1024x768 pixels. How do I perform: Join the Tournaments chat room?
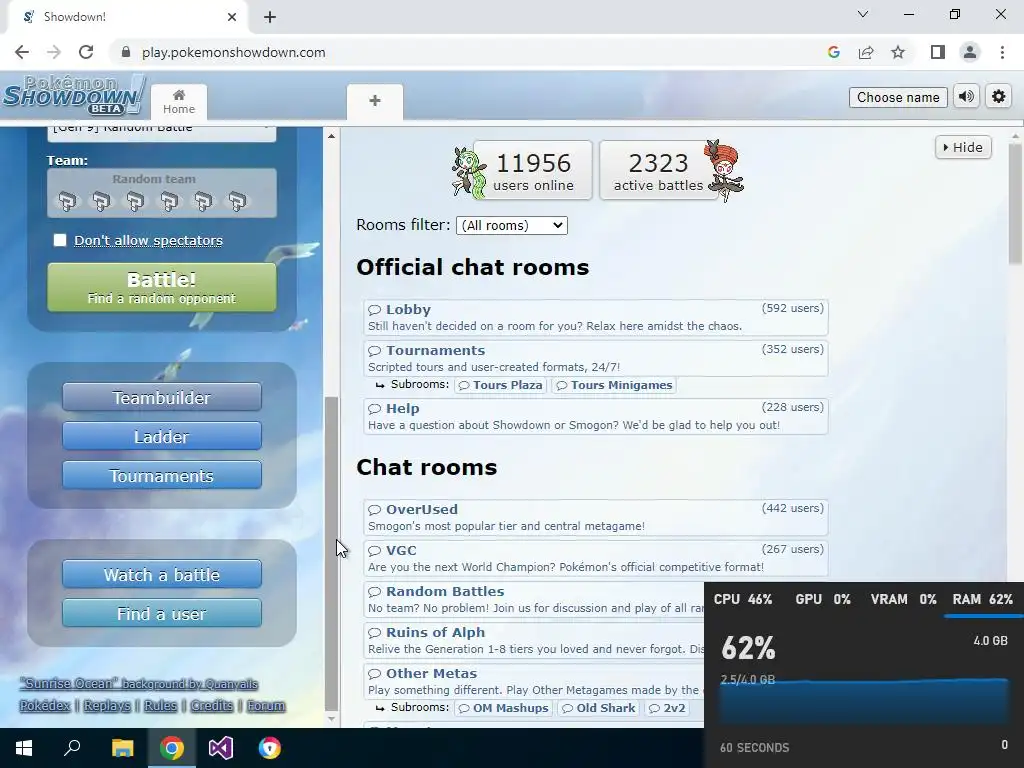[596, 358]
